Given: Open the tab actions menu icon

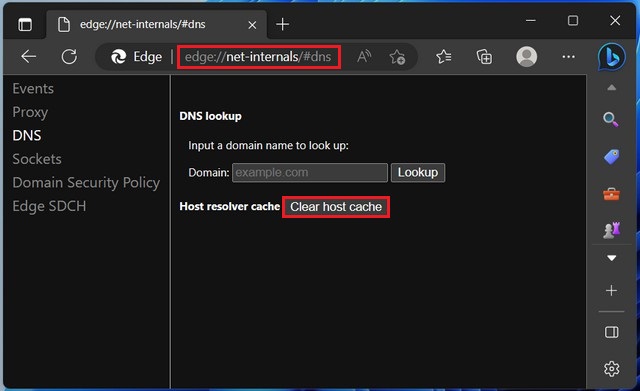Looking at the screenshot, I should tap(25, 24).
